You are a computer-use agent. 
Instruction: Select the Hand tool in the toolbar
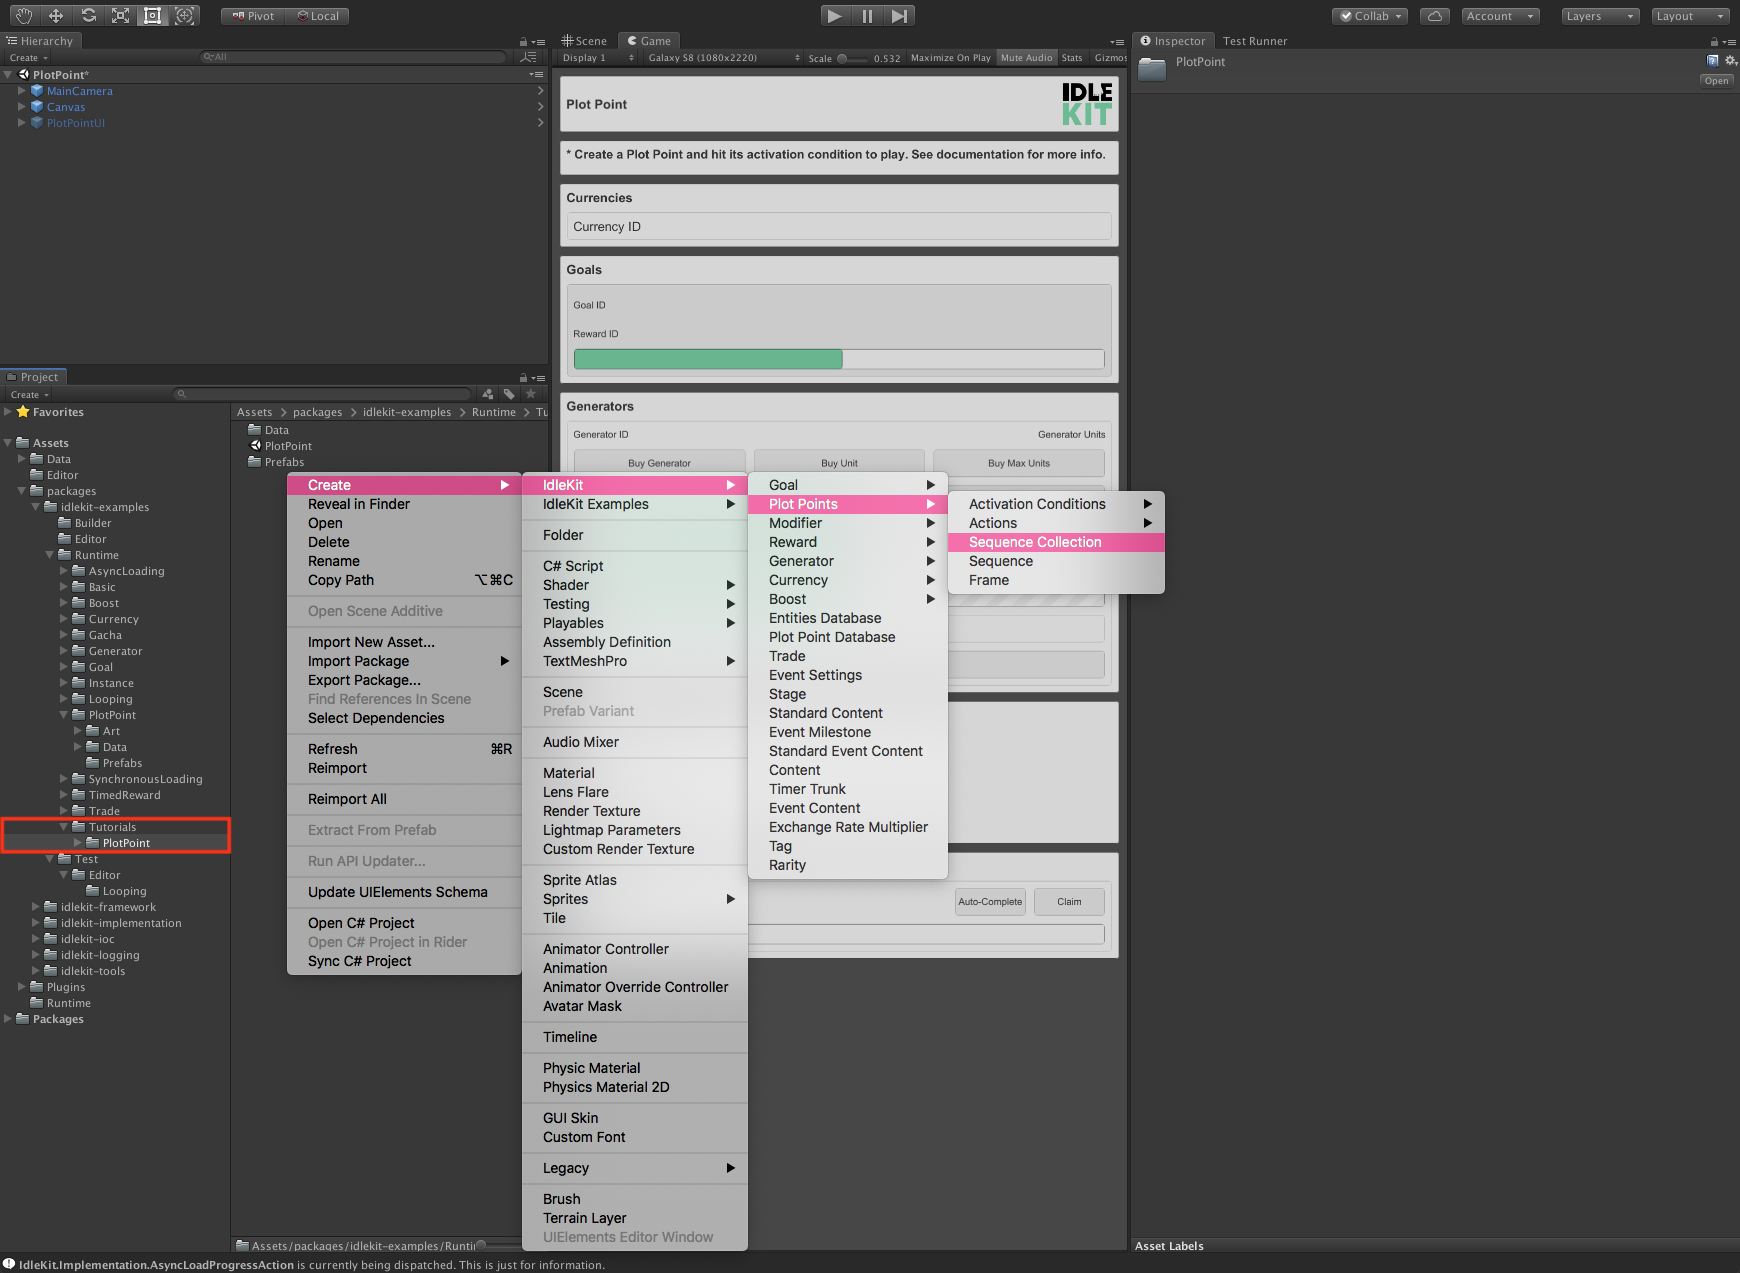click(x=24, y=15)
